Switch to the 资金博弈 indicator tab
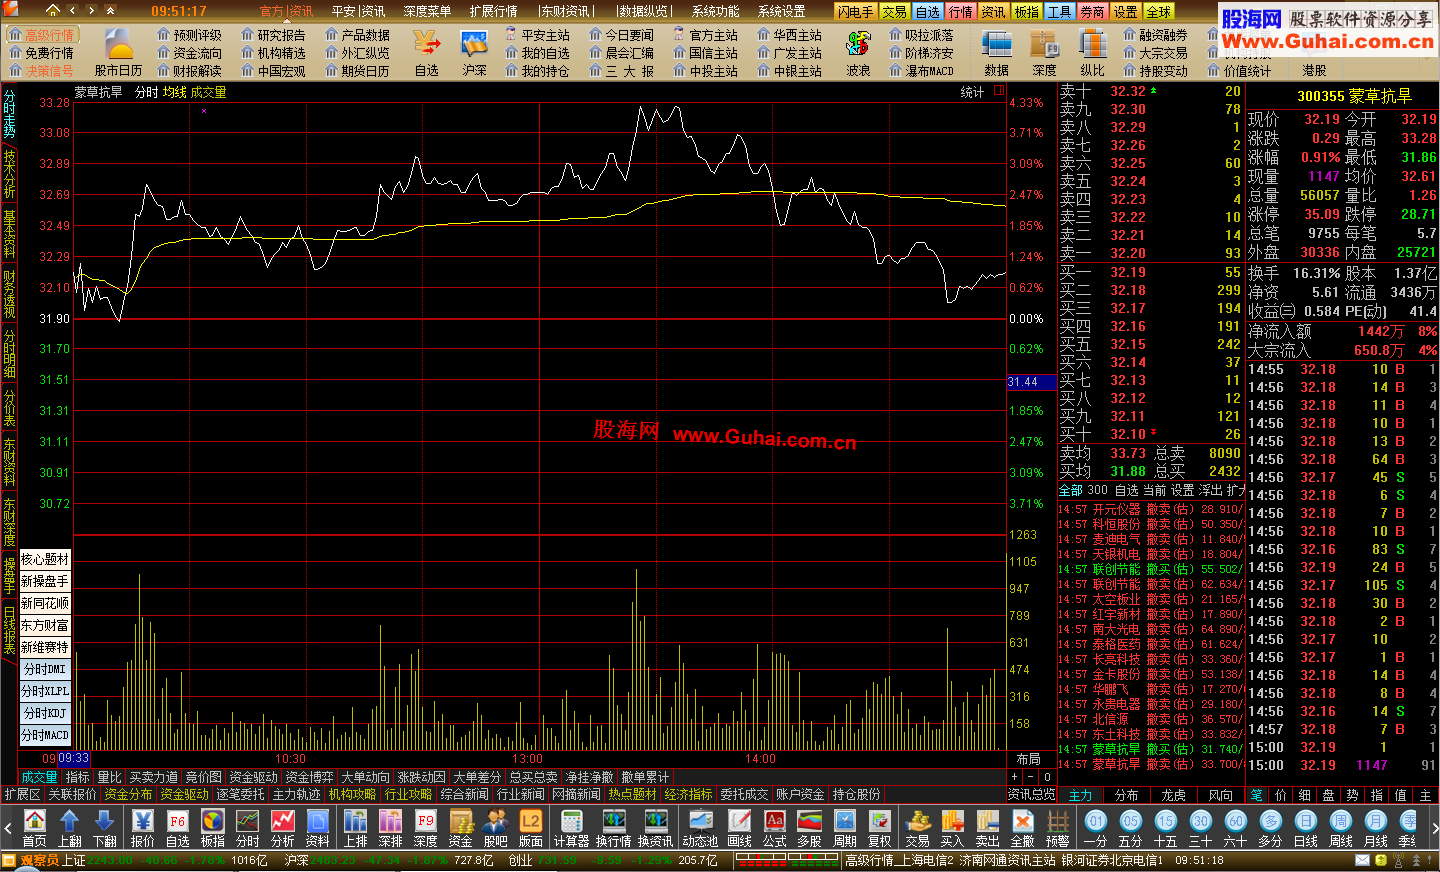 (309, 777)
